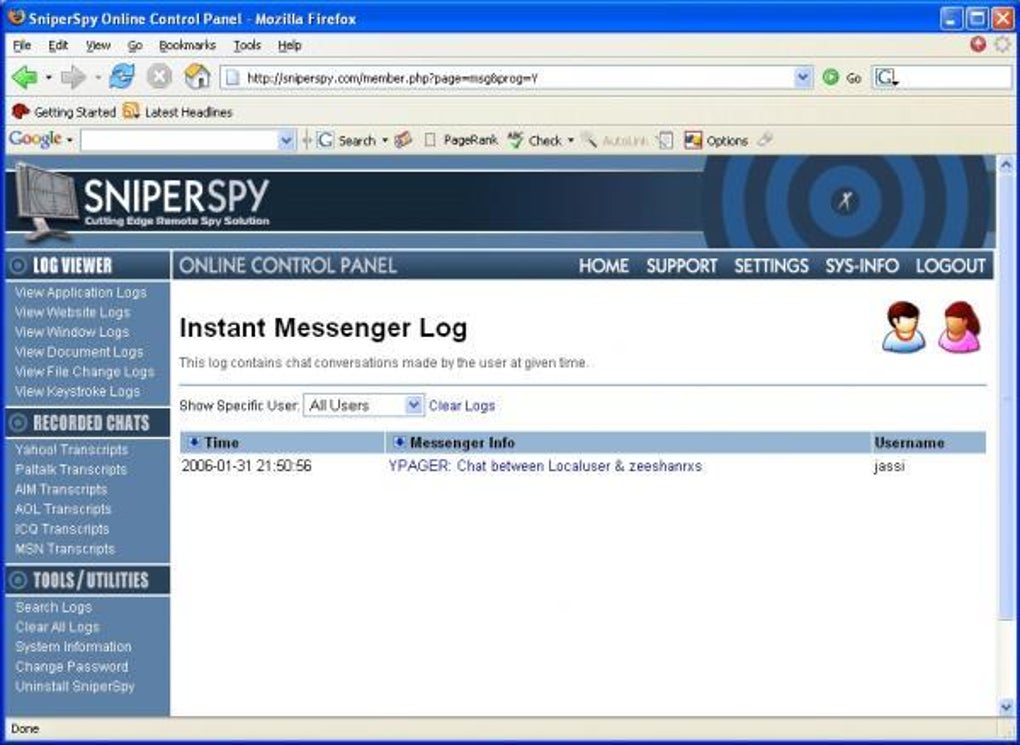This screenshot has width=1020, height=745.
Task: Open the Google toolbar search box dropdown
Action: pos(286,140)
